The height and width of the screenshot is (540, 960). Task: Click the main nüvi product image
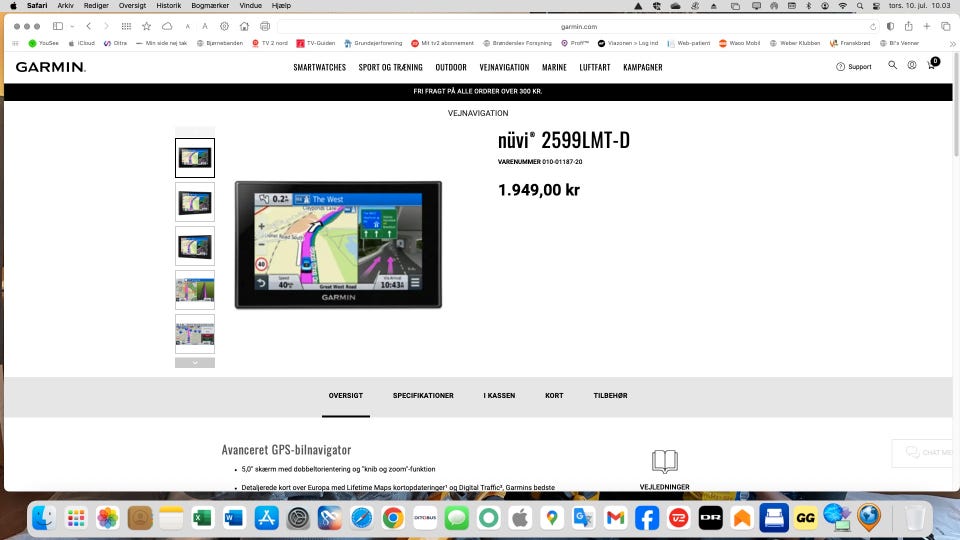point(338,245)
